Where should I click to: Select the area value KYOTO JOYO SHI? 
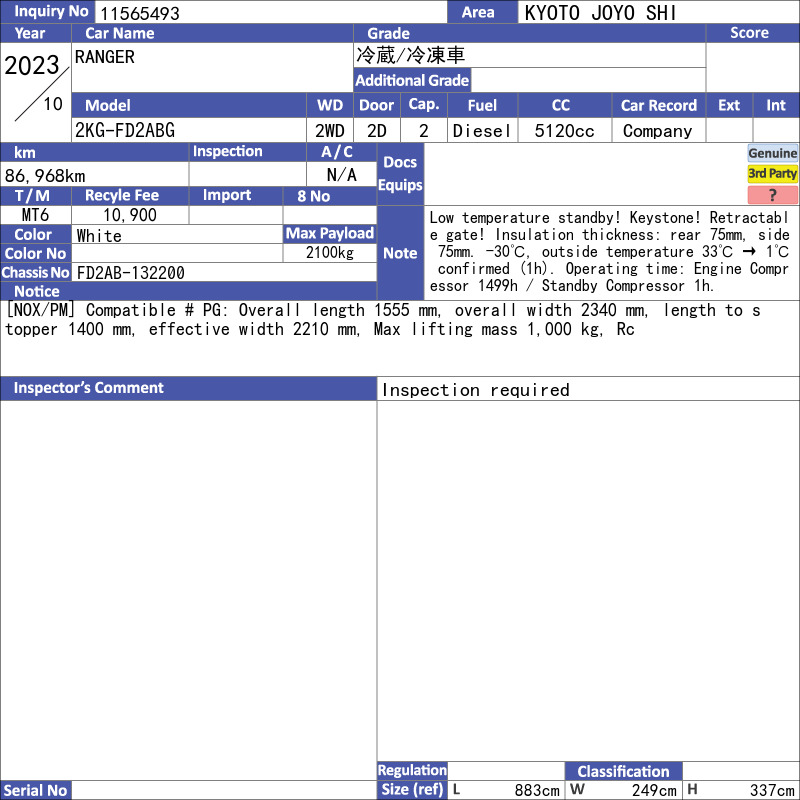click(601, 13)
